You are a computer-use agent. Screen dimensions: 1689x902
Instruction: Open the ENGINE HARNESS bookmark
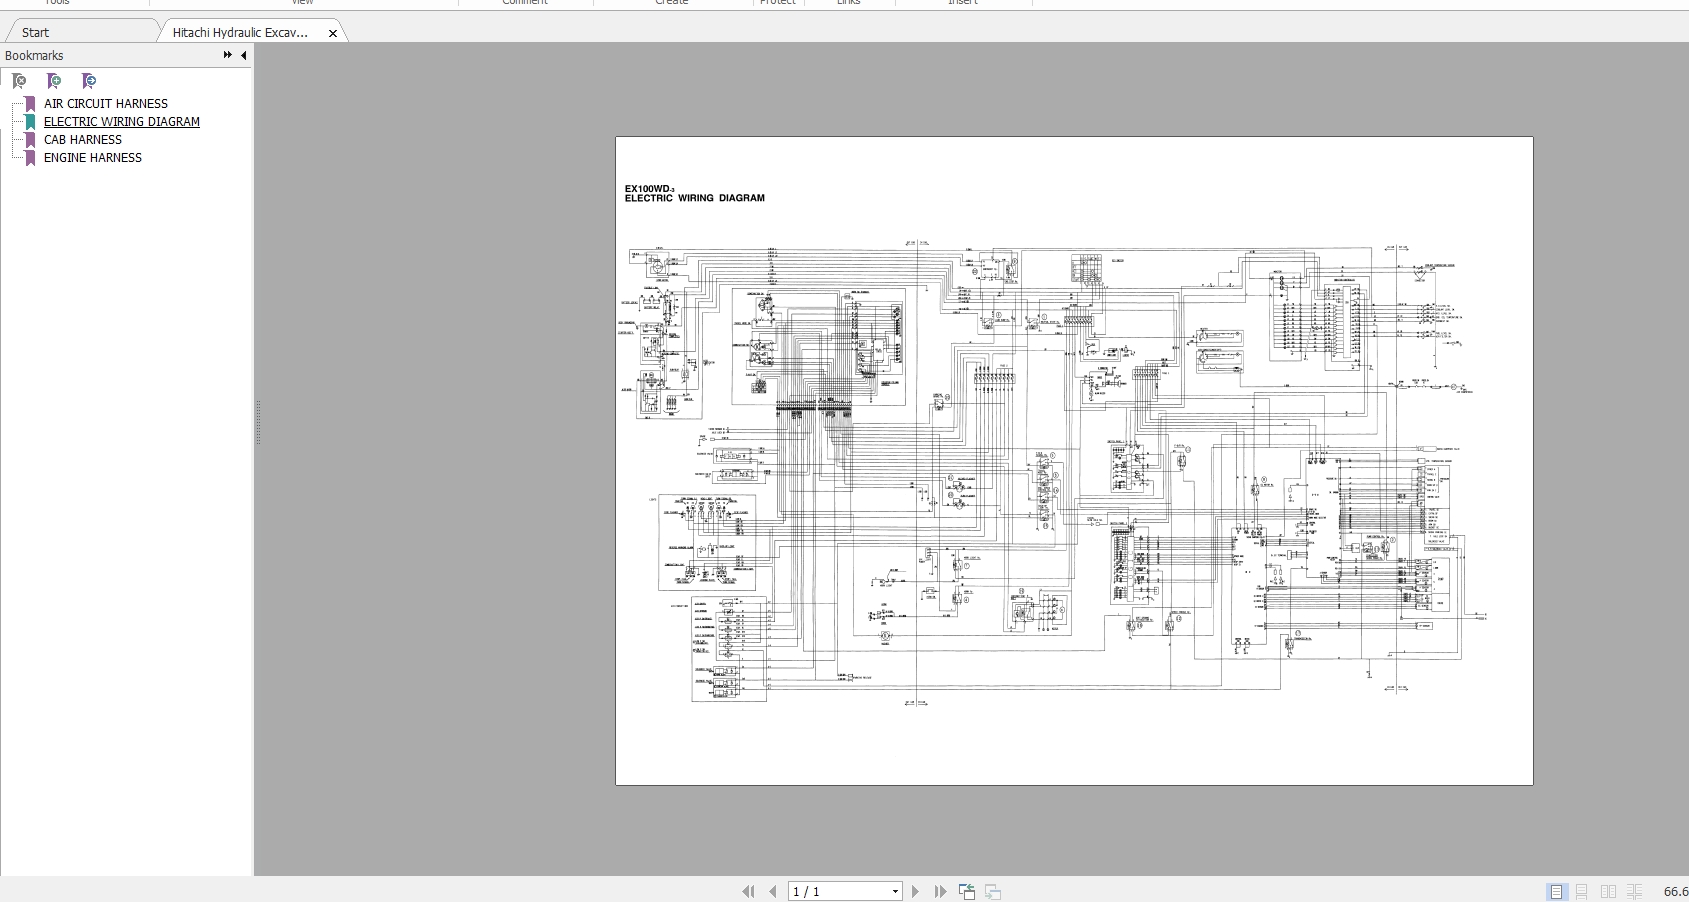(93, 158)
